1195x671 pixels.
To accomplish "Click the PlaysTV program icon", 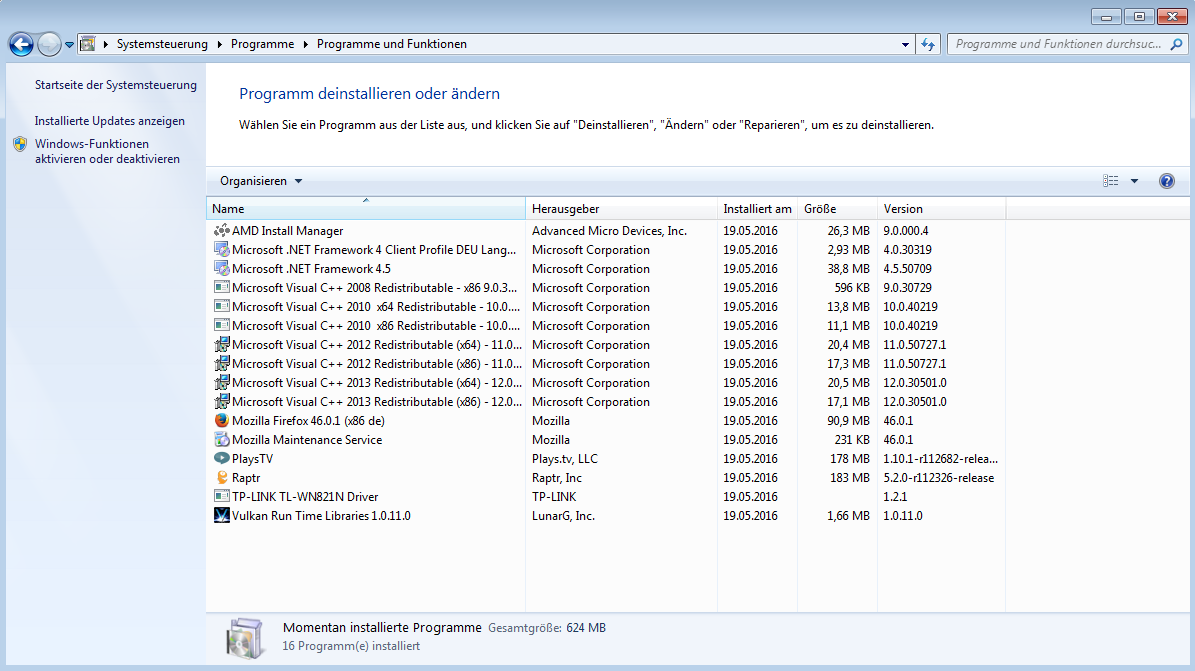I will [x=222, y=458].
